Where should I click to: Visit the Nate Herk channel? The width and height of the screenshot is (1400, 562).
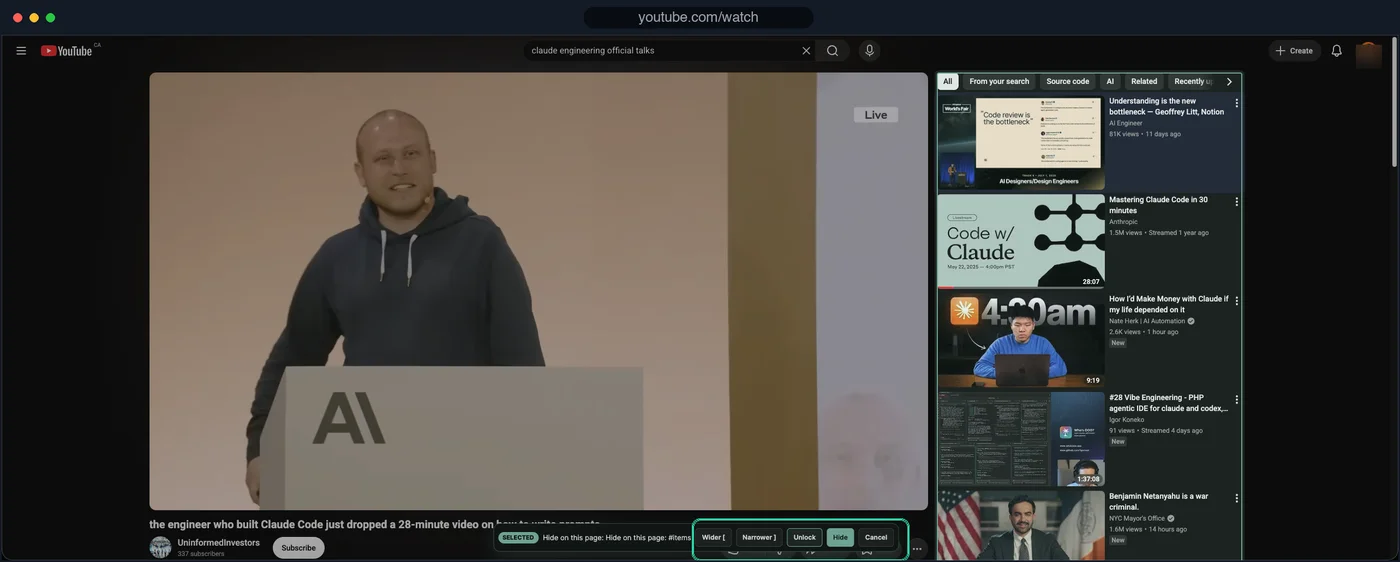tap(1147, 321)
